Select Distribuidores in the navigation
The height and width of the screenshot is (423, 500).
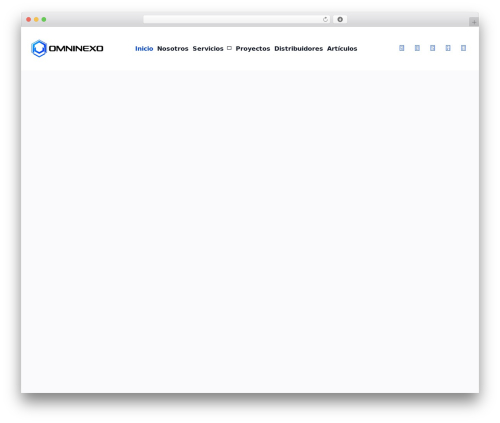coord(298,49)
